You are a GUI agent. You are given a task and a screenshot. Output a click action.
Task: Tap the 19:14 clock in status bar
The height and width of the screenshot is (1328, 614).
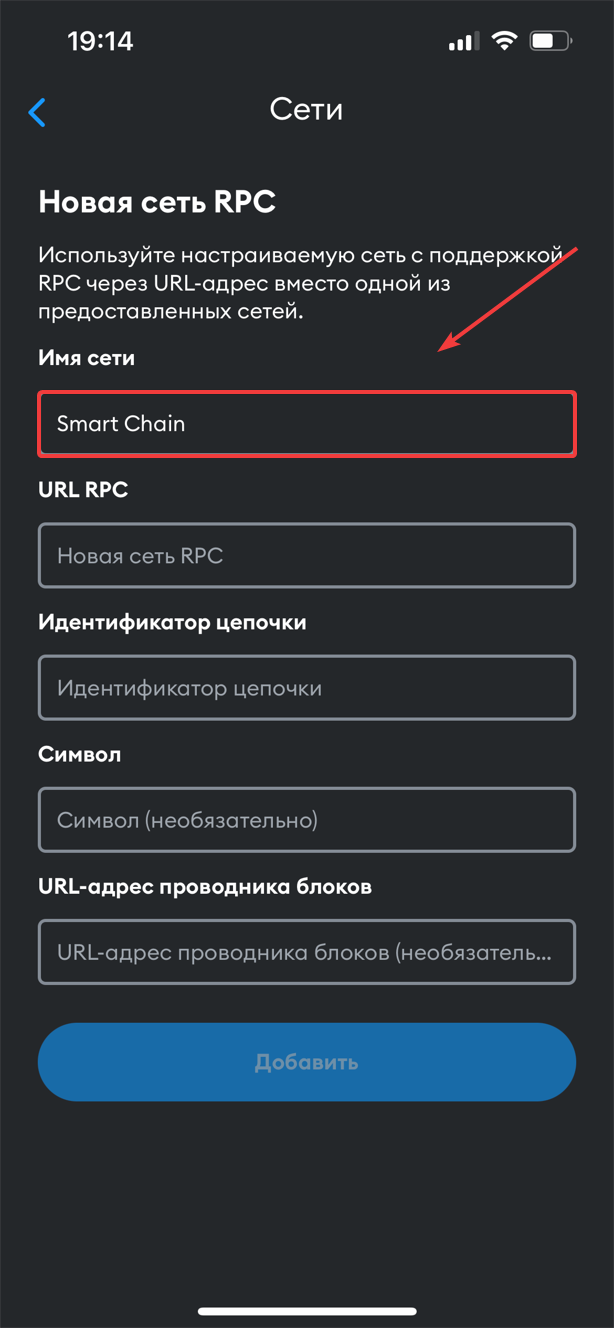100,42
